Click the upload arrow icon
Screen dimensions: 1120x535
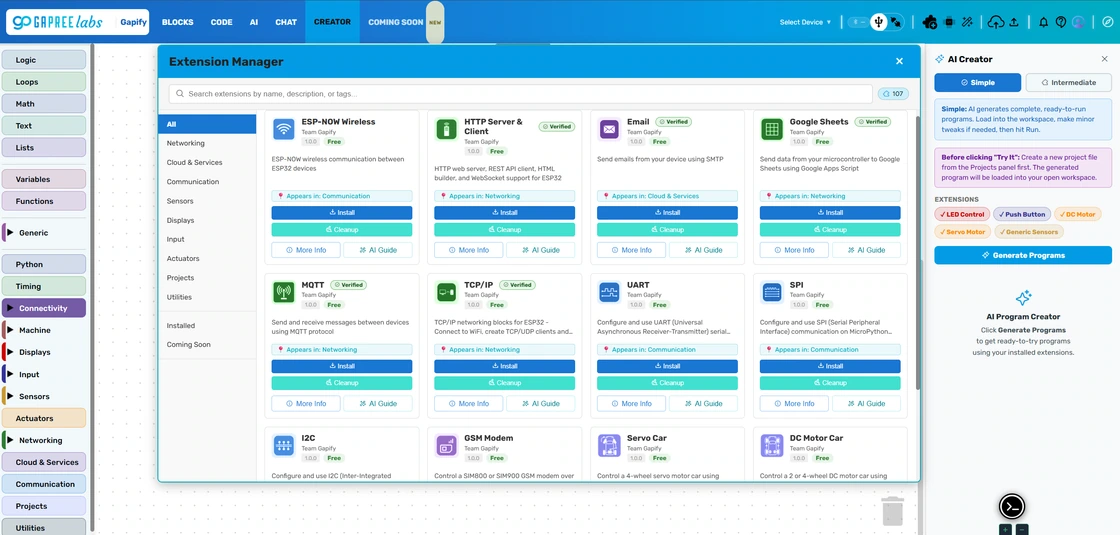(1014, 22)
